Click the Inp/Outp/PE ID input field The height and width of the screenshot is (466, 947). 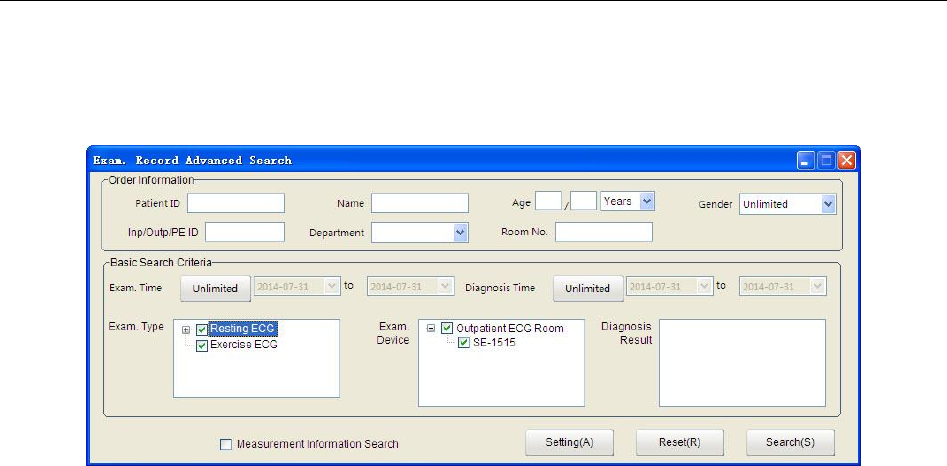245,232
